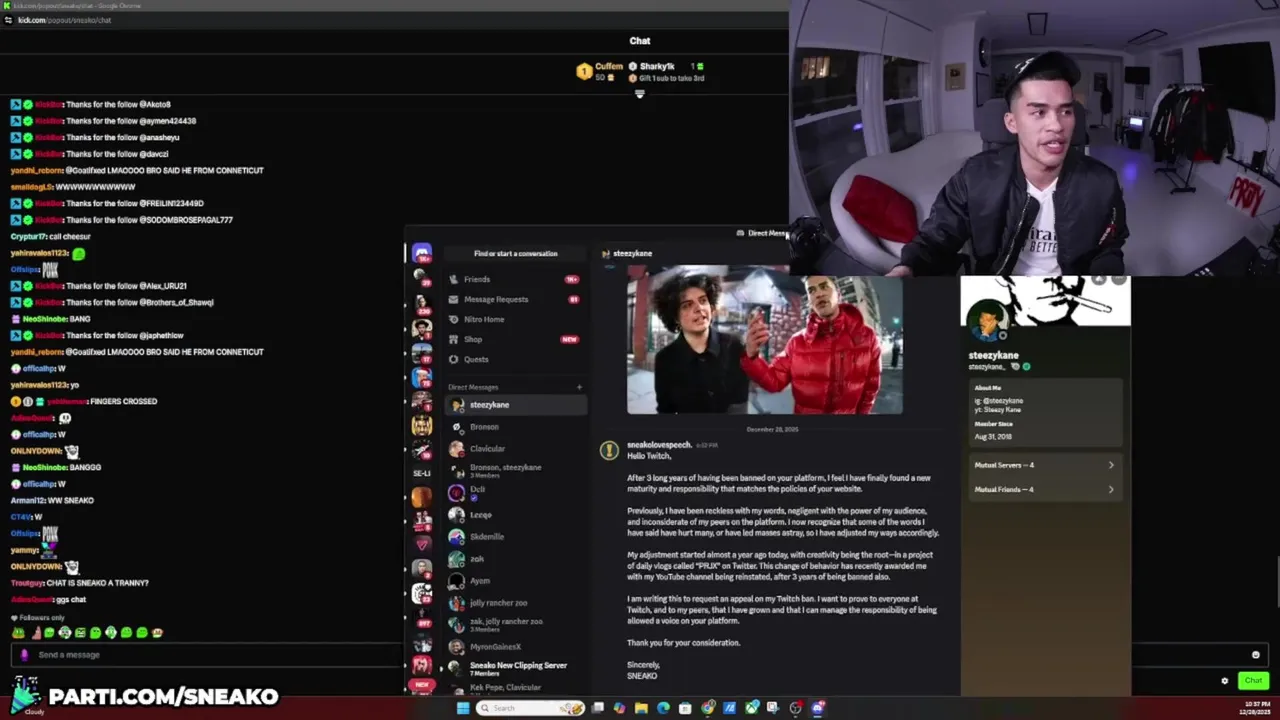The image size is (1280, 720).
Task: Open the Clavicular direct message
Action: (x=516, y=449)
